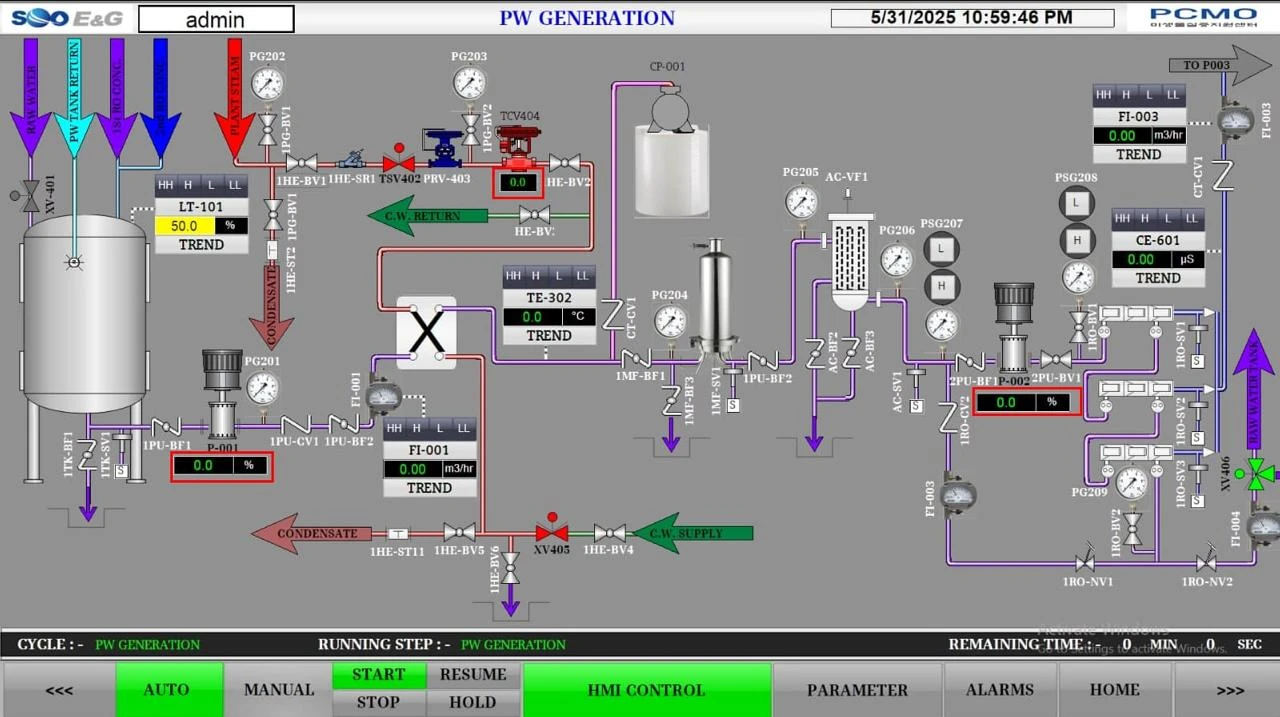
Task: Open TREND under TE-302 temperature
Action: click(548, 336)
